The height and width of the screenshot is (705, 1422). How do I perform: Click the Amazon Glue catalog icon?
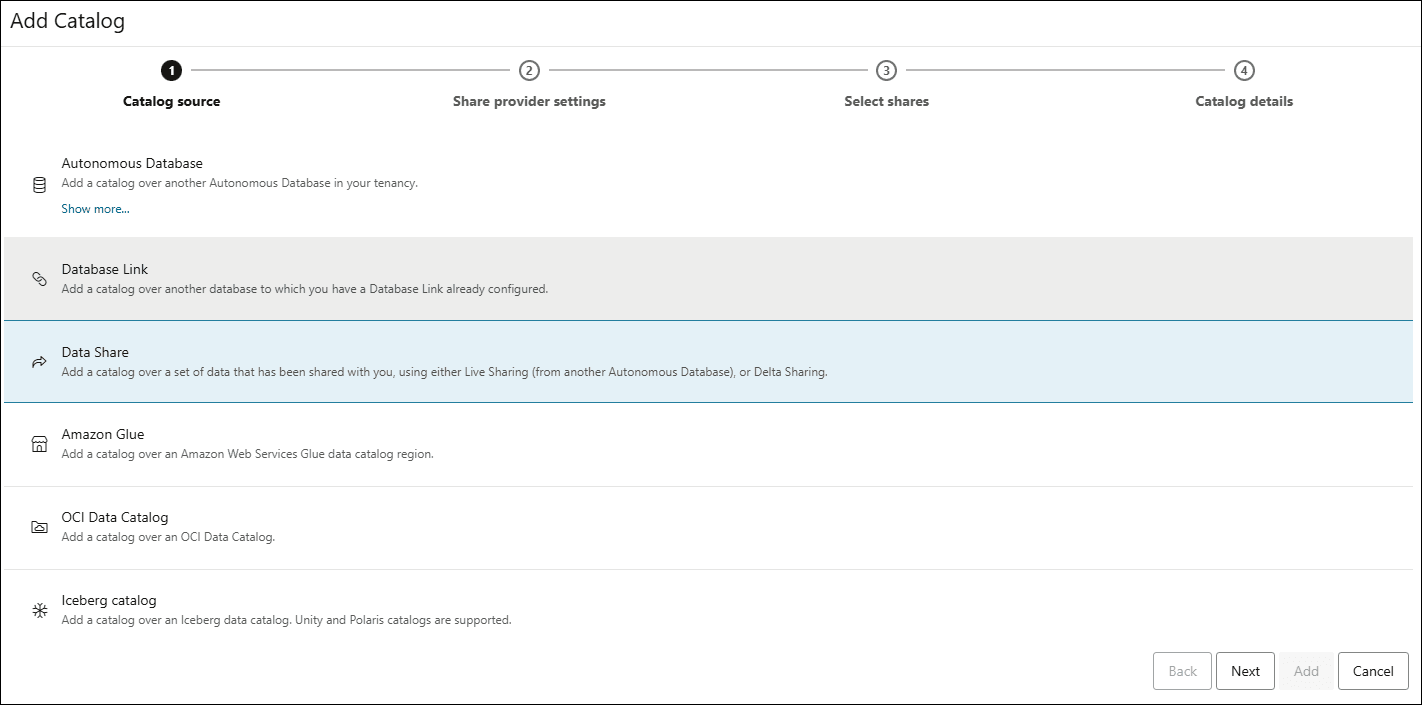(39, 443)
